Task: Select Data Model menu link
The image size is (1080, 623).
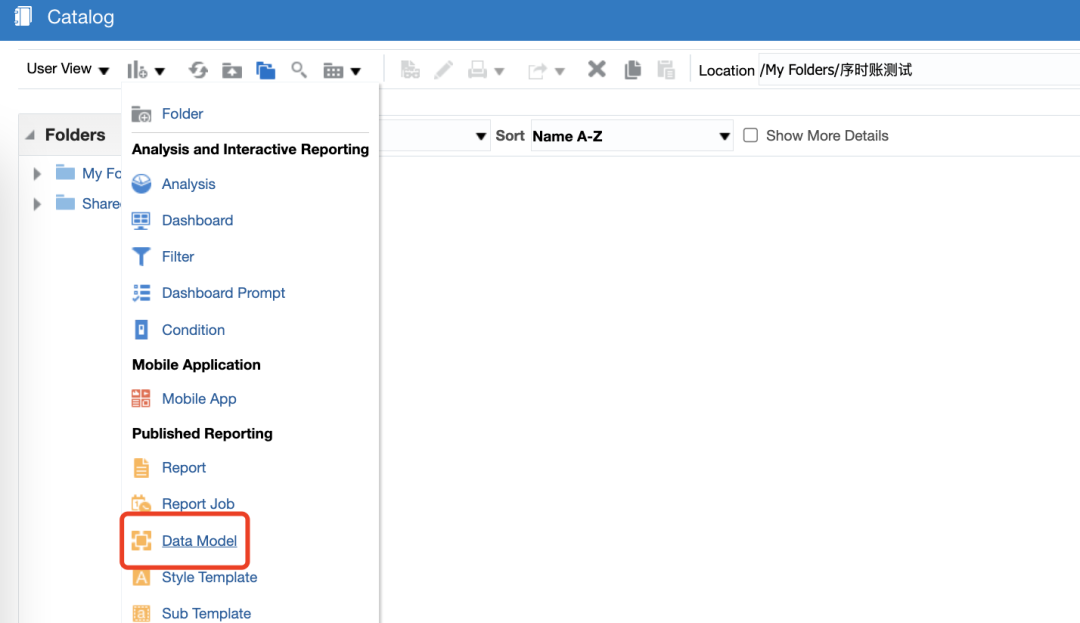Action: (199, 540)
